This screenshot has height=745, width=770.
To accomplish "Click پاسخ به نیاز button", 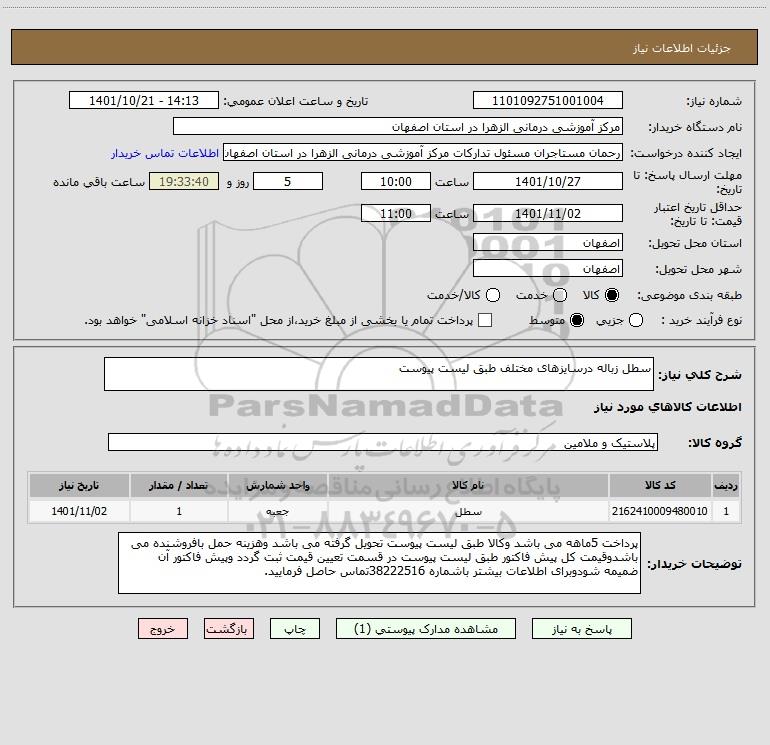I will point(581,629).
